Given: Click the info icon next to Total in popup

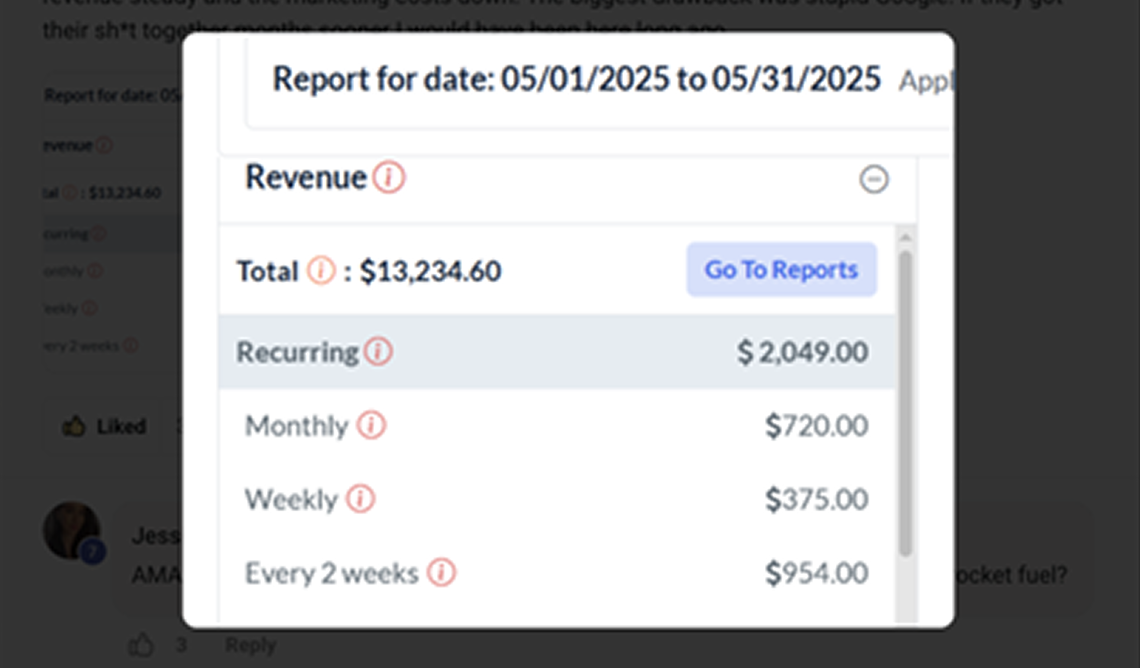Looking at the screenshot, I should coord(321,270).
